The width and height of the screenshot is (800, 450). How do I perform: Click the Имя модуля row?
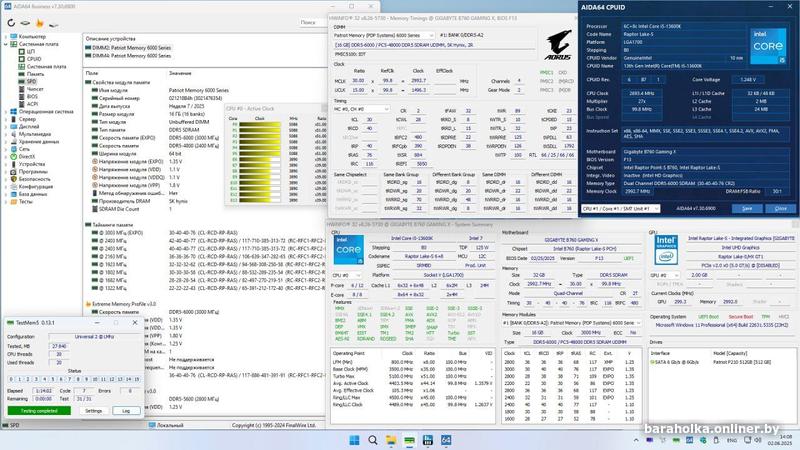point(204,90)
